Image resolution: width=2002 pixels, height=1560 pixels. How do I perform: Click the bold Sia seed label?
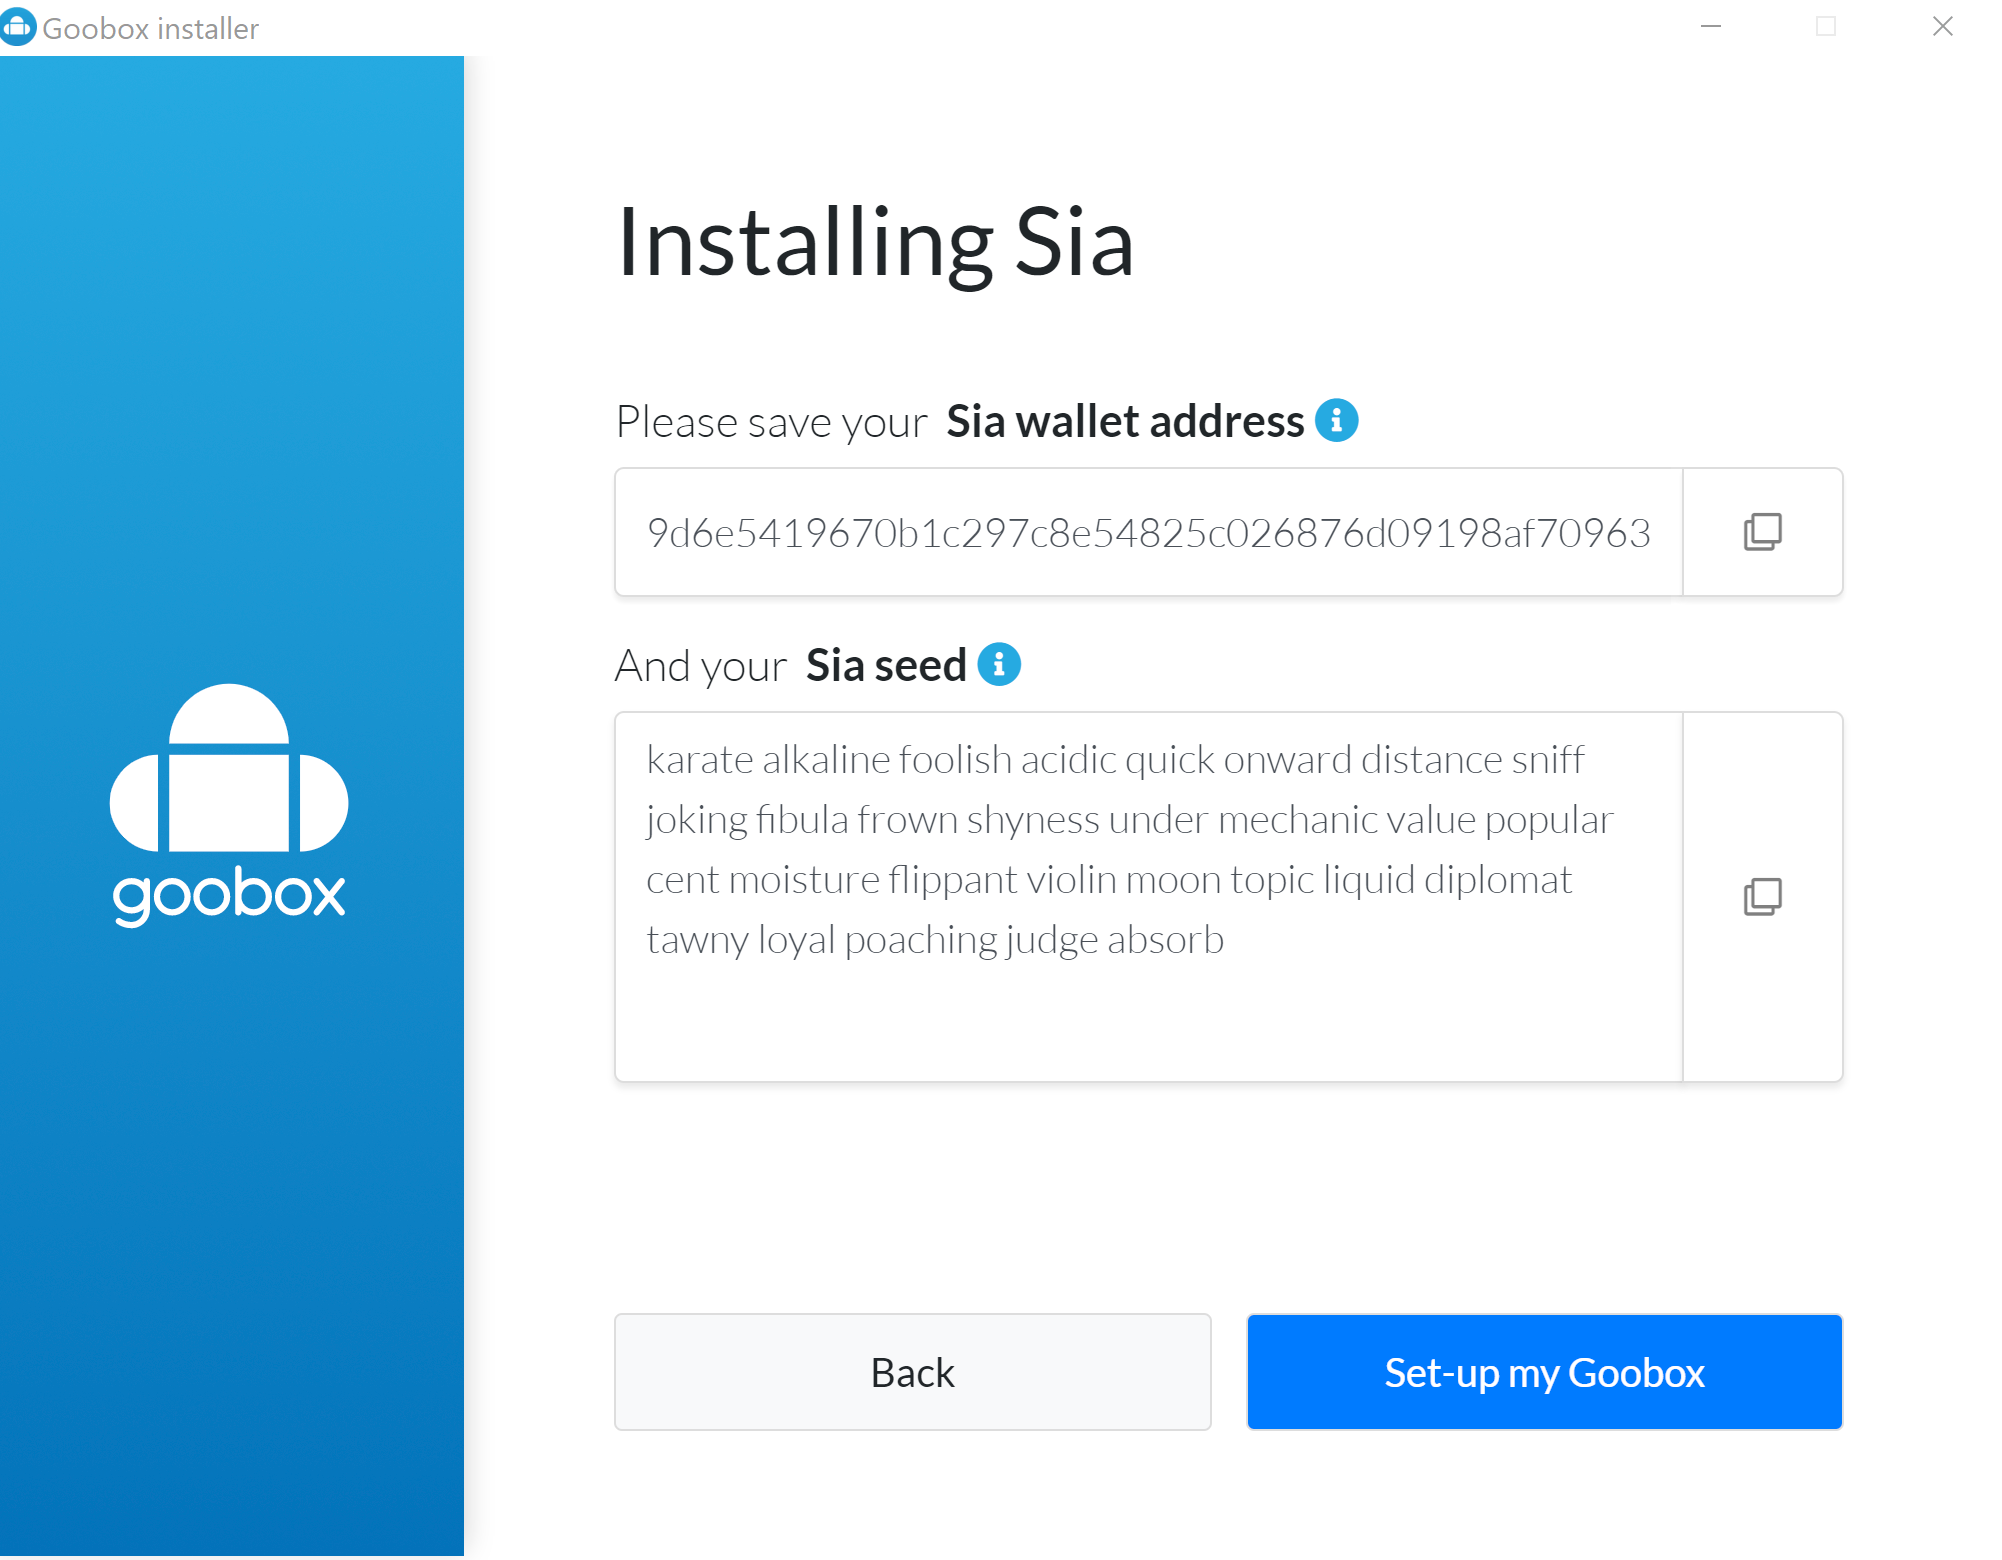pyautogui.click(x=886, y=665)
